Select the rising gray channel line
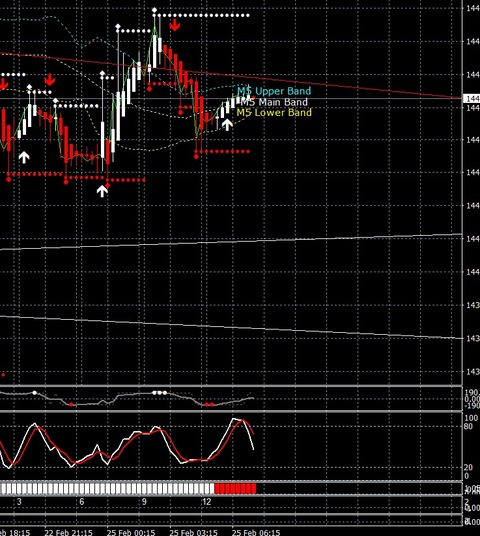The height and width of the screenshot is (536, 480). (231, 242)
